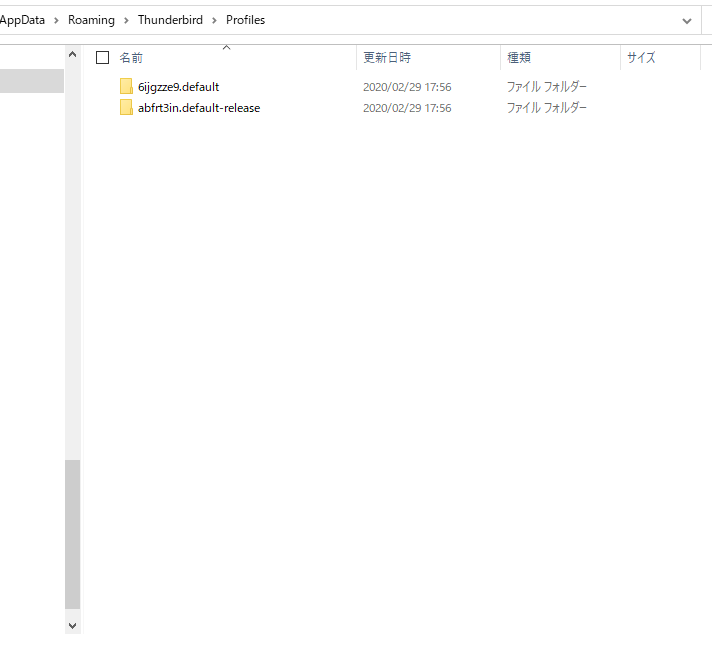712x650 pixels.
Task: Sort by the サイズ column header
Action: [641, 58]
